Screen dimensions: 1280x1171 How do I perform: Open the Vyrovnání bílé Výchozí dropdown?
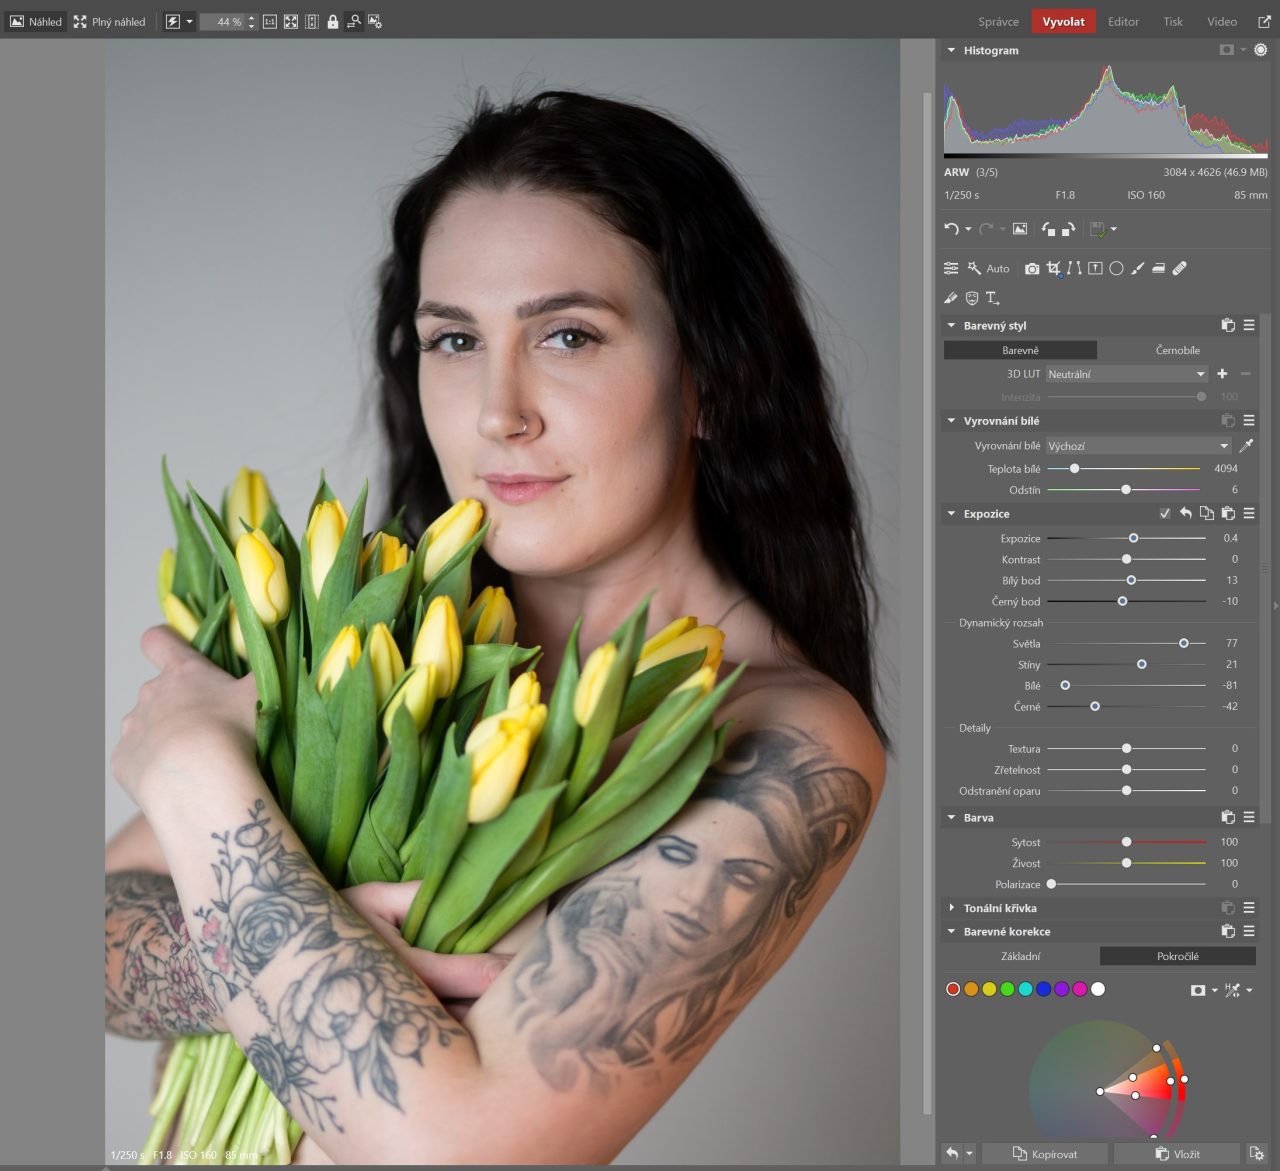1139,446
